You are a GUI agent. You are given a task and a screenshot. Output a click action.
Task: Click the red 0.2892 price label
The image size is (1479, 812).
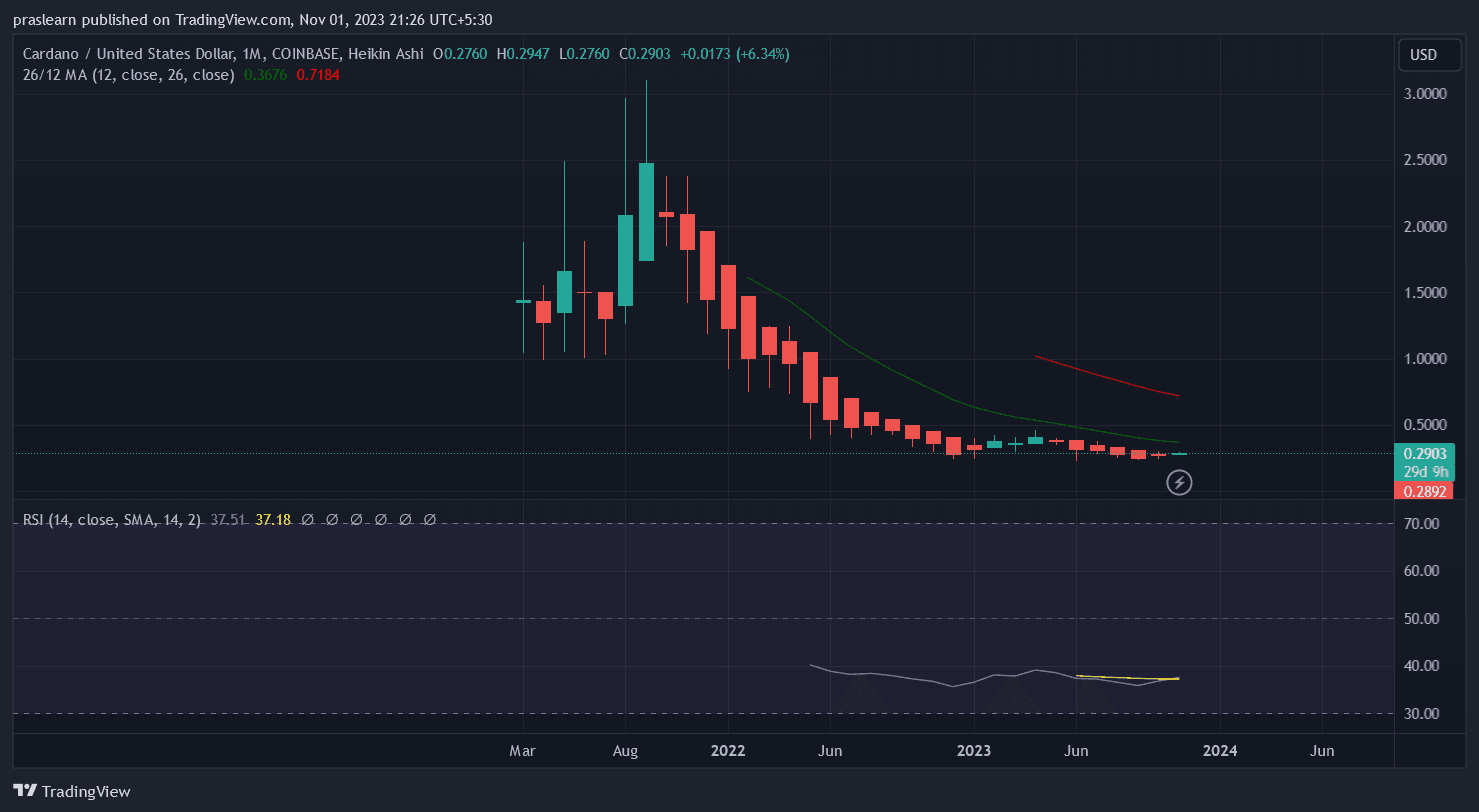pyautogui.click(x=1423, y=491)
